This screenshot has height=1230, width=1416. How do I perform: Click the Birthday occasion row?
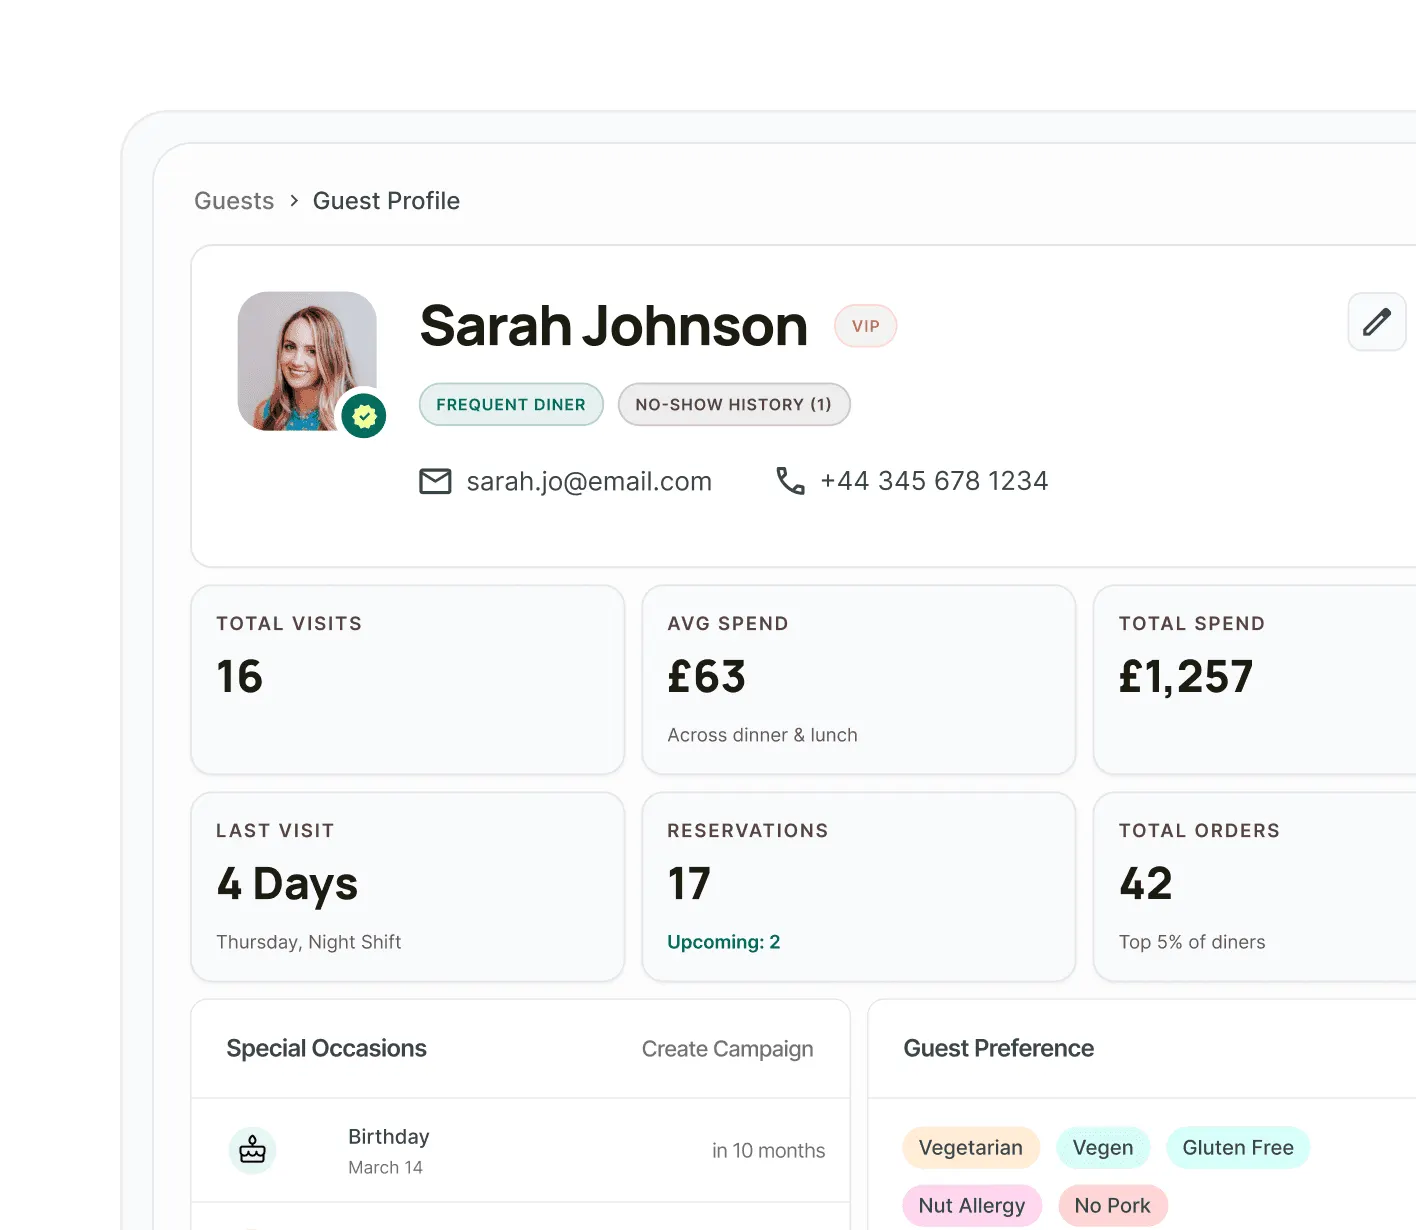click(520, 1150)
